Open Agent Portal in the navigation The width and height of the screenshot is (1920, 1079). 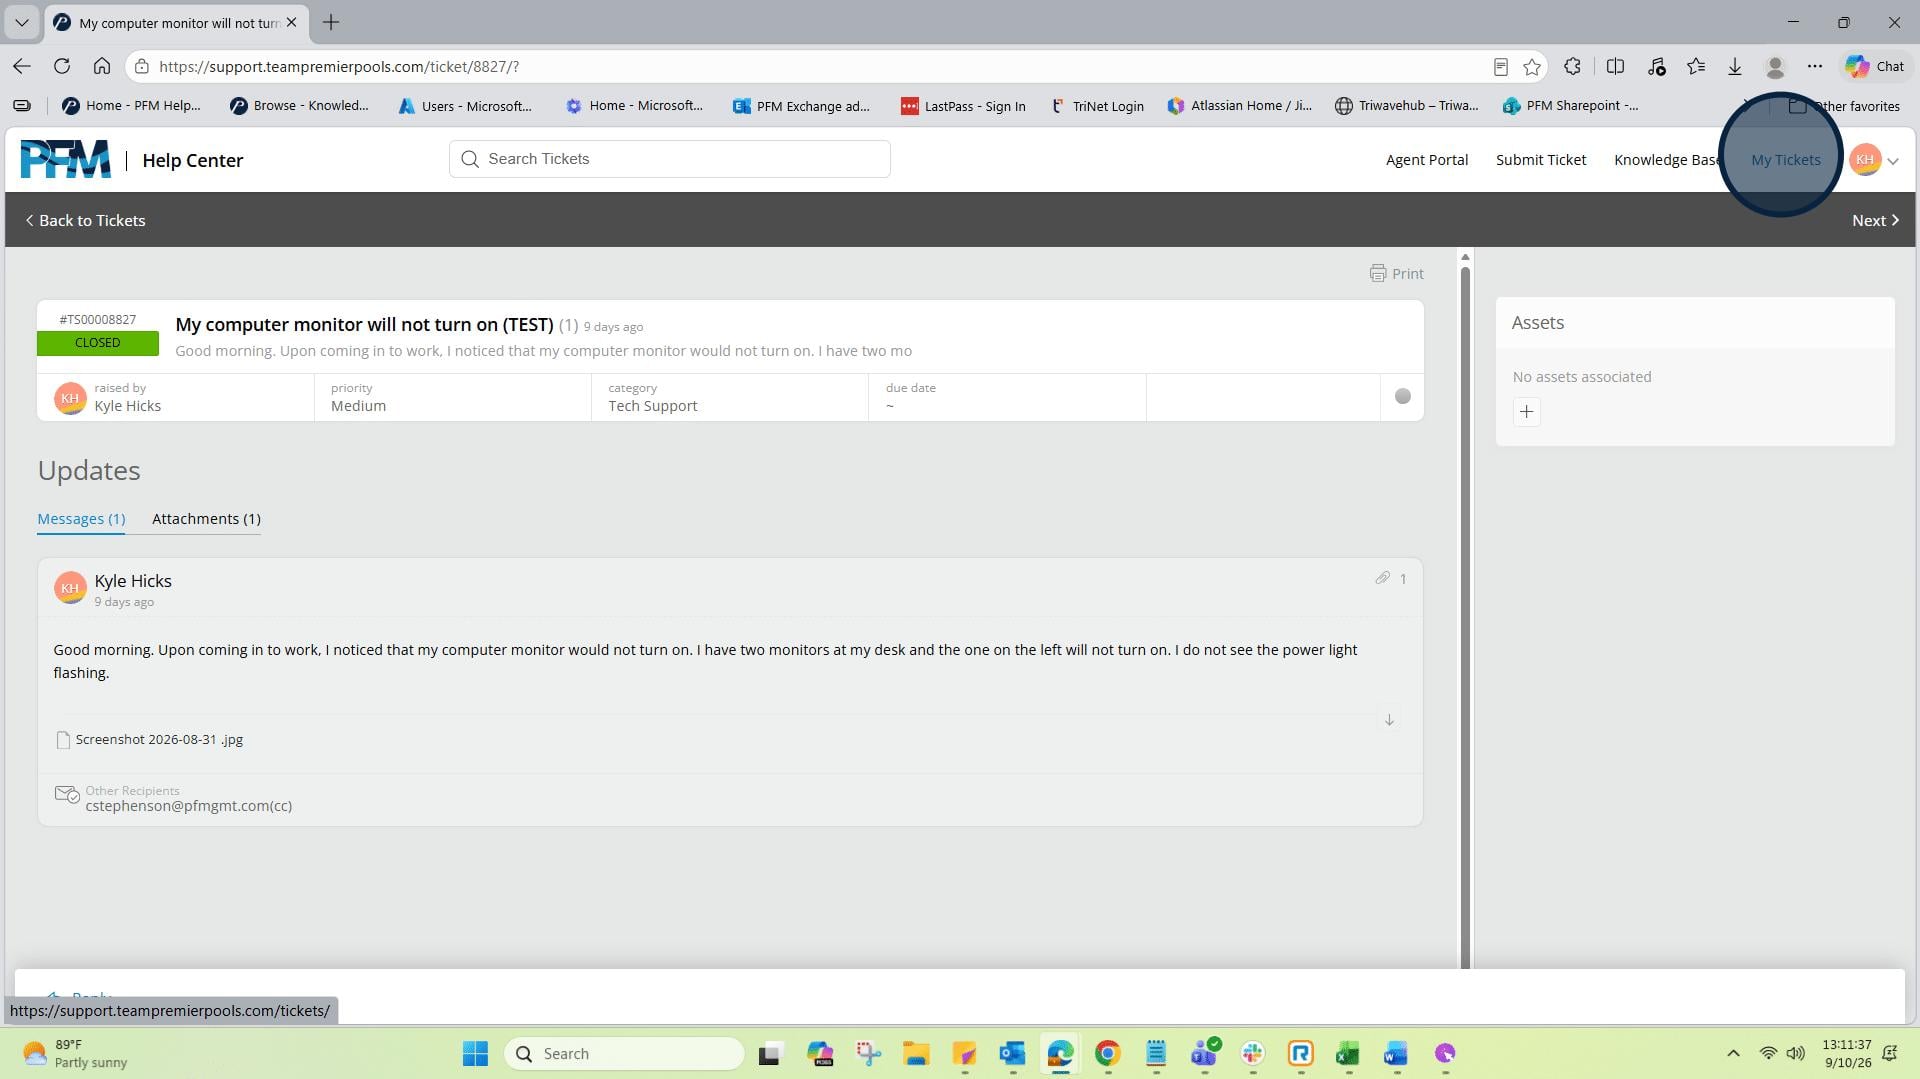click(x=1427, y=160)
